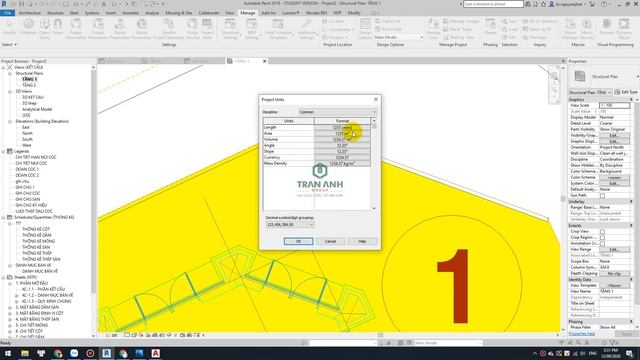Viewport: 640px width, 360px height.
Task: Open the Windows Start menu
Action: [8, 353]
